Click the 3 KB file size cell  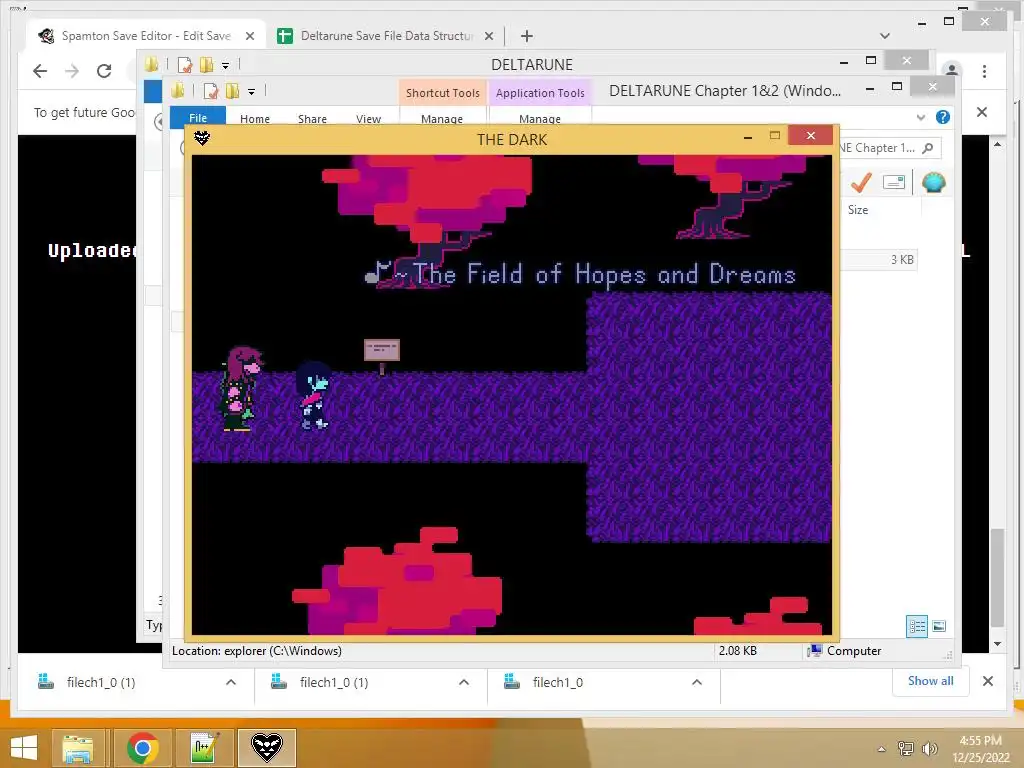902,259
